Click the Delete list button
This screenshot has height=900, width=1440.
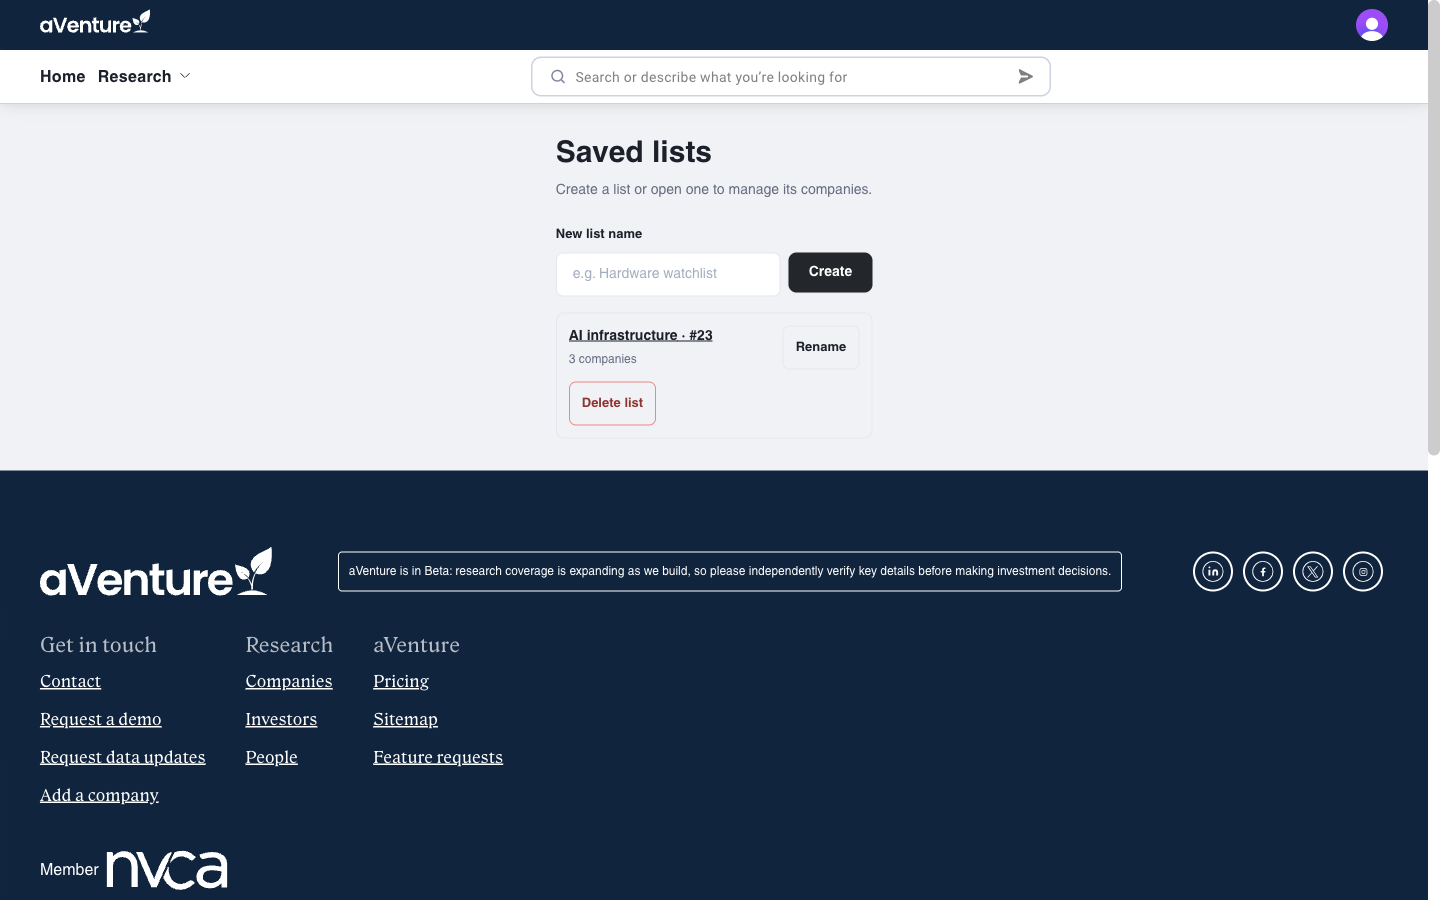pos(612,403)
